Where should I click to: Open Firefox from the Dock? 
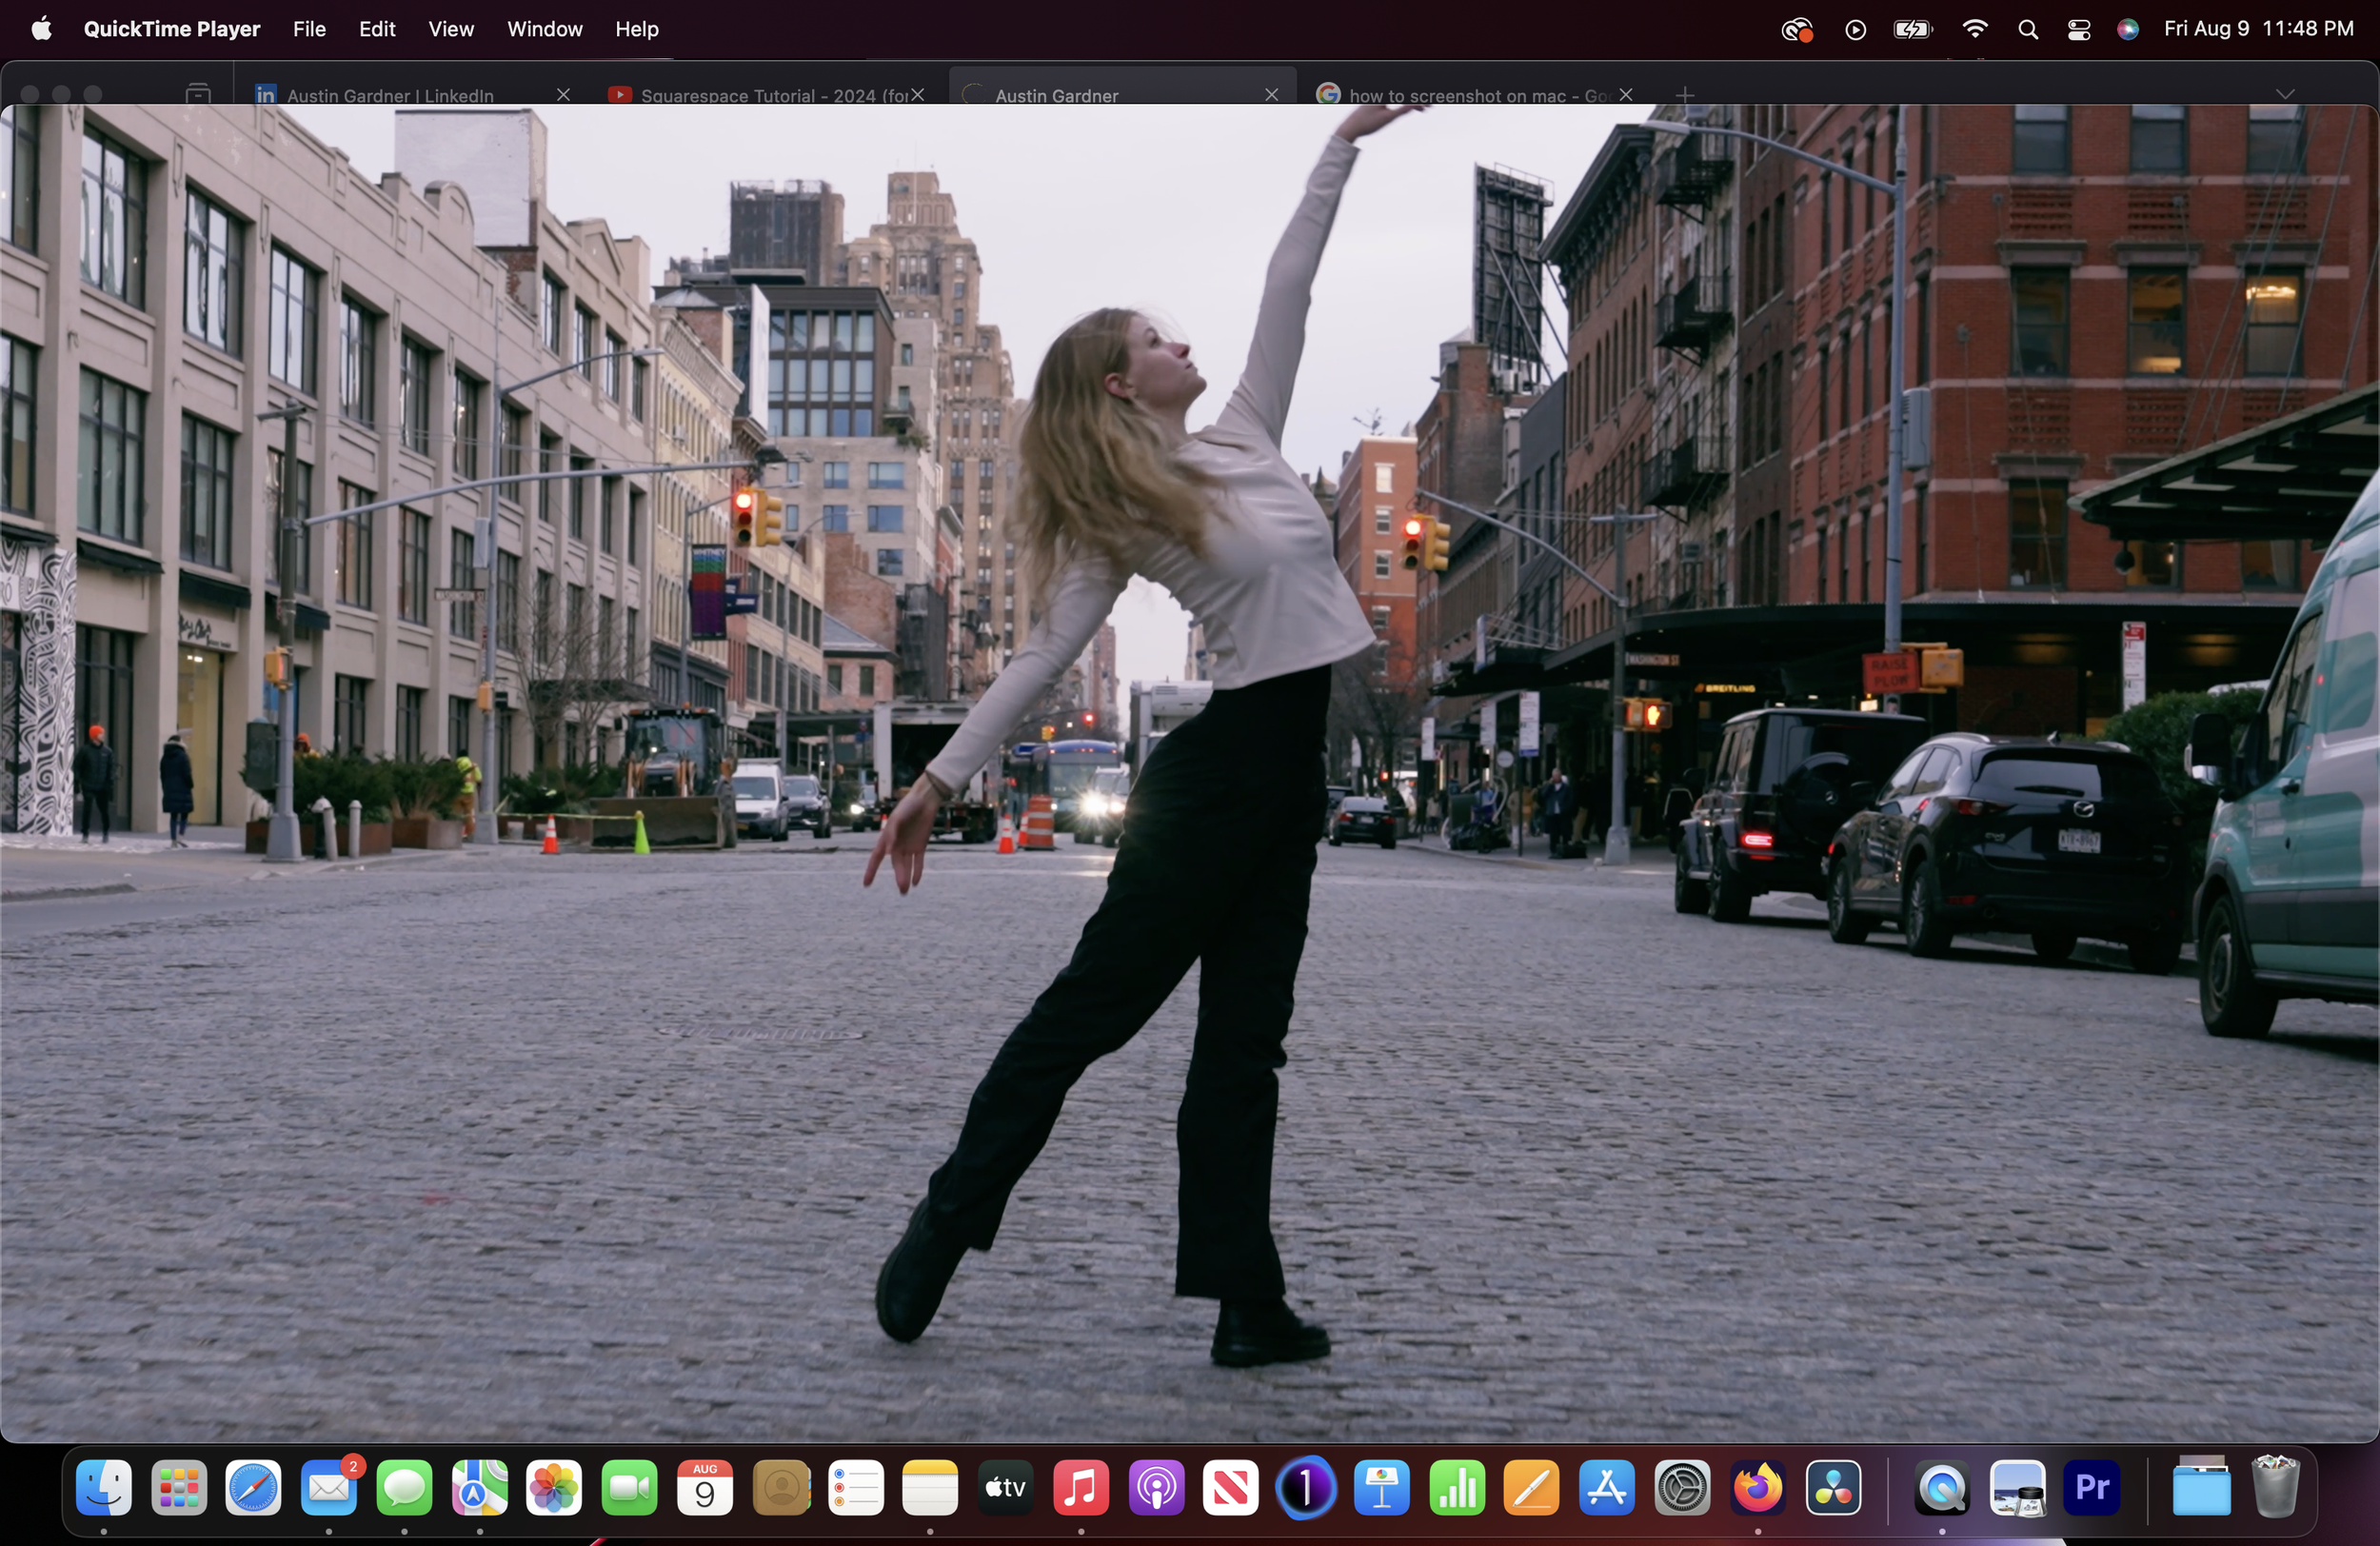coord(1758,1489)
